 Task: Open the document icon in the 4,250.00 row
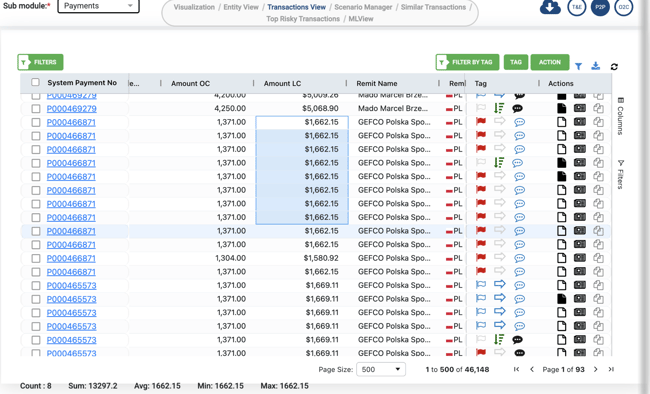point(561,108)
